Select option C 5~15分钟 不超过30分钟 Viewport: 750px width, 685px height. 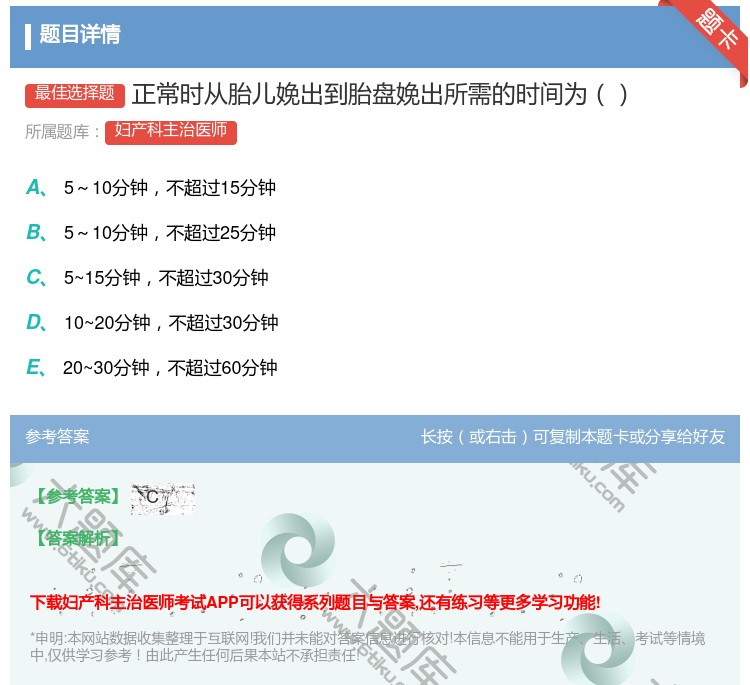pos(147,278)
